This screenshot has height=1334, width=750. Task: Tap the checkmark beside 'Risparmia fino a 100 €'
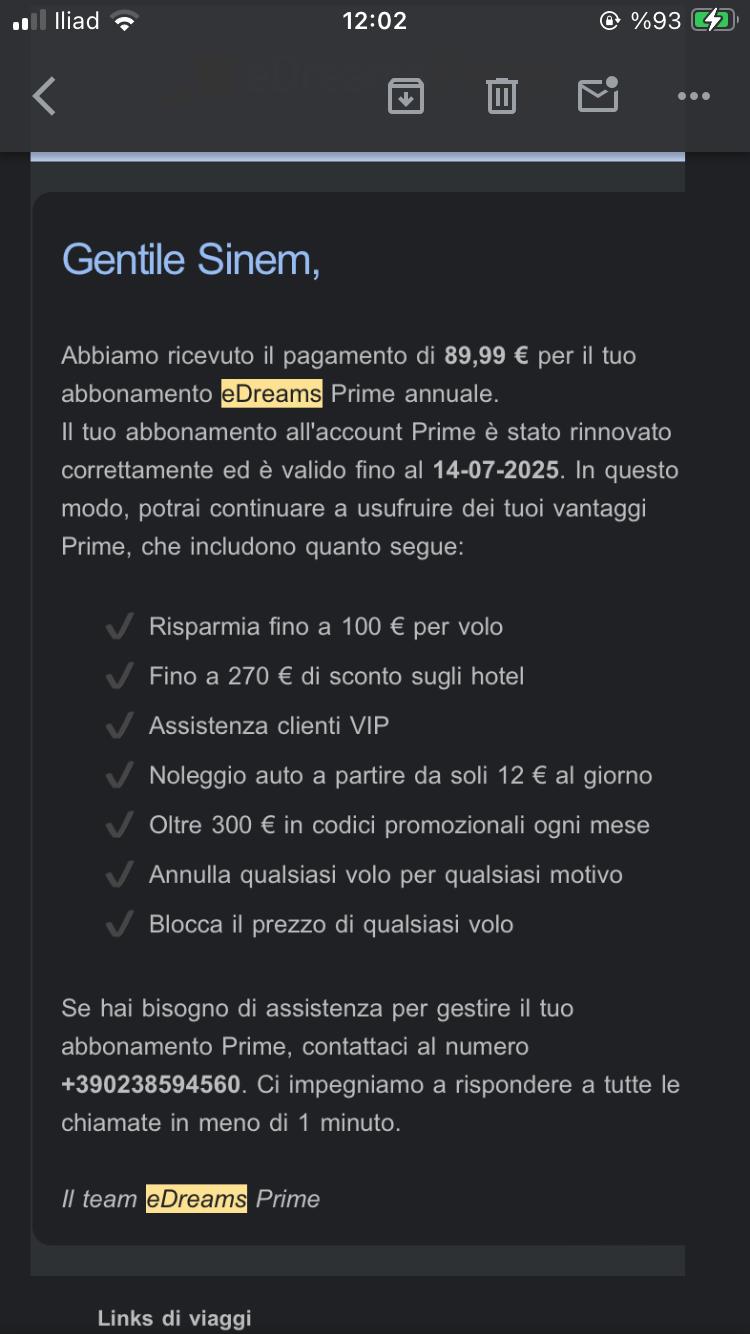coord(119,625)
